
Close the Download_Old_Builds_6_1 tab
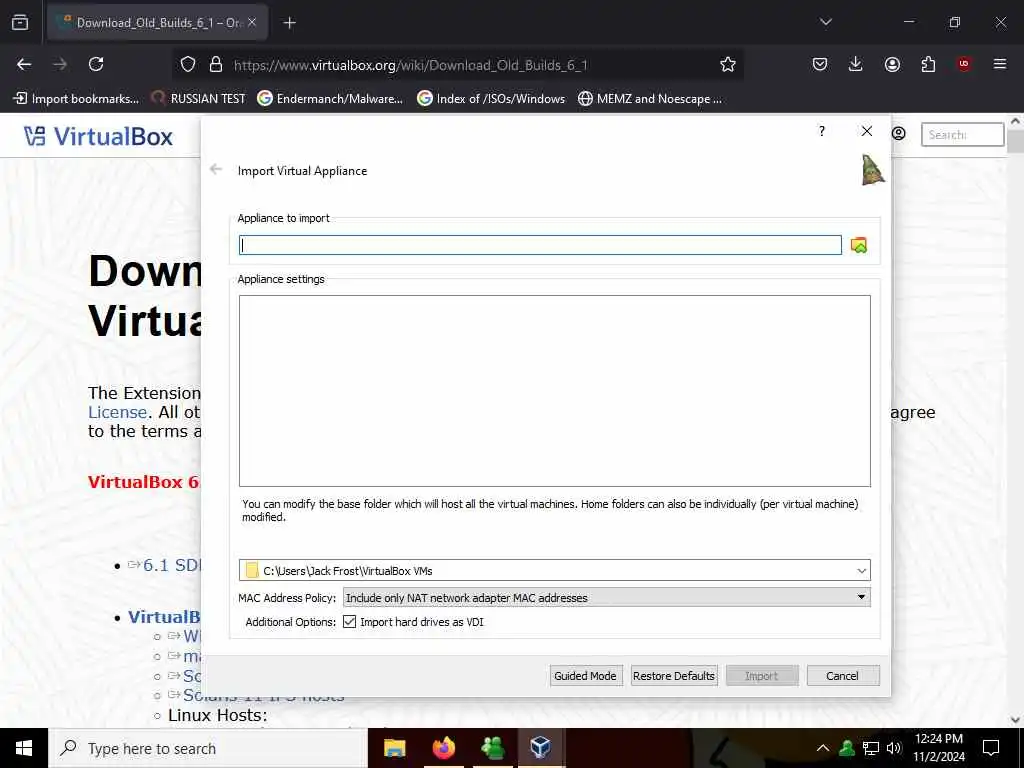pos(252,23)
